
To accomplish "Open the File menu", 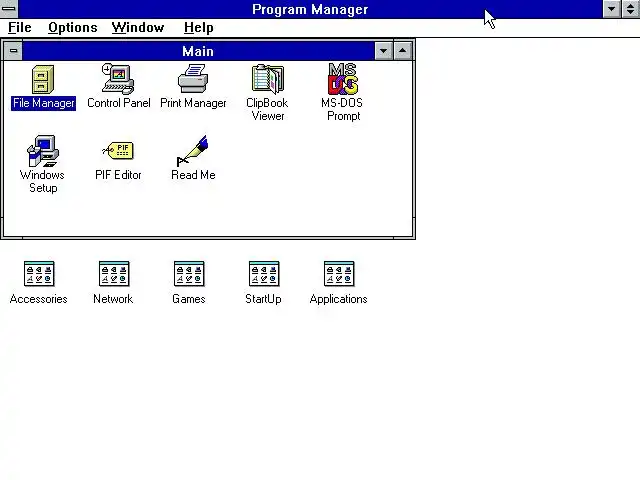I will coord(20,27).
